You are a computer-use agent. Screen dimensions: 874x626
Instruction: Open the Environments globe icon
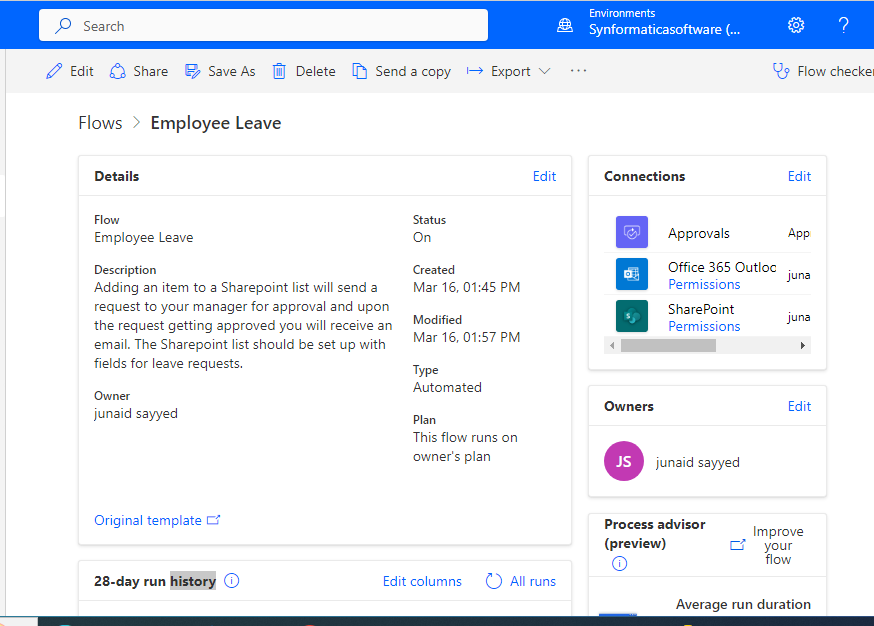click(x=565, y=25)
